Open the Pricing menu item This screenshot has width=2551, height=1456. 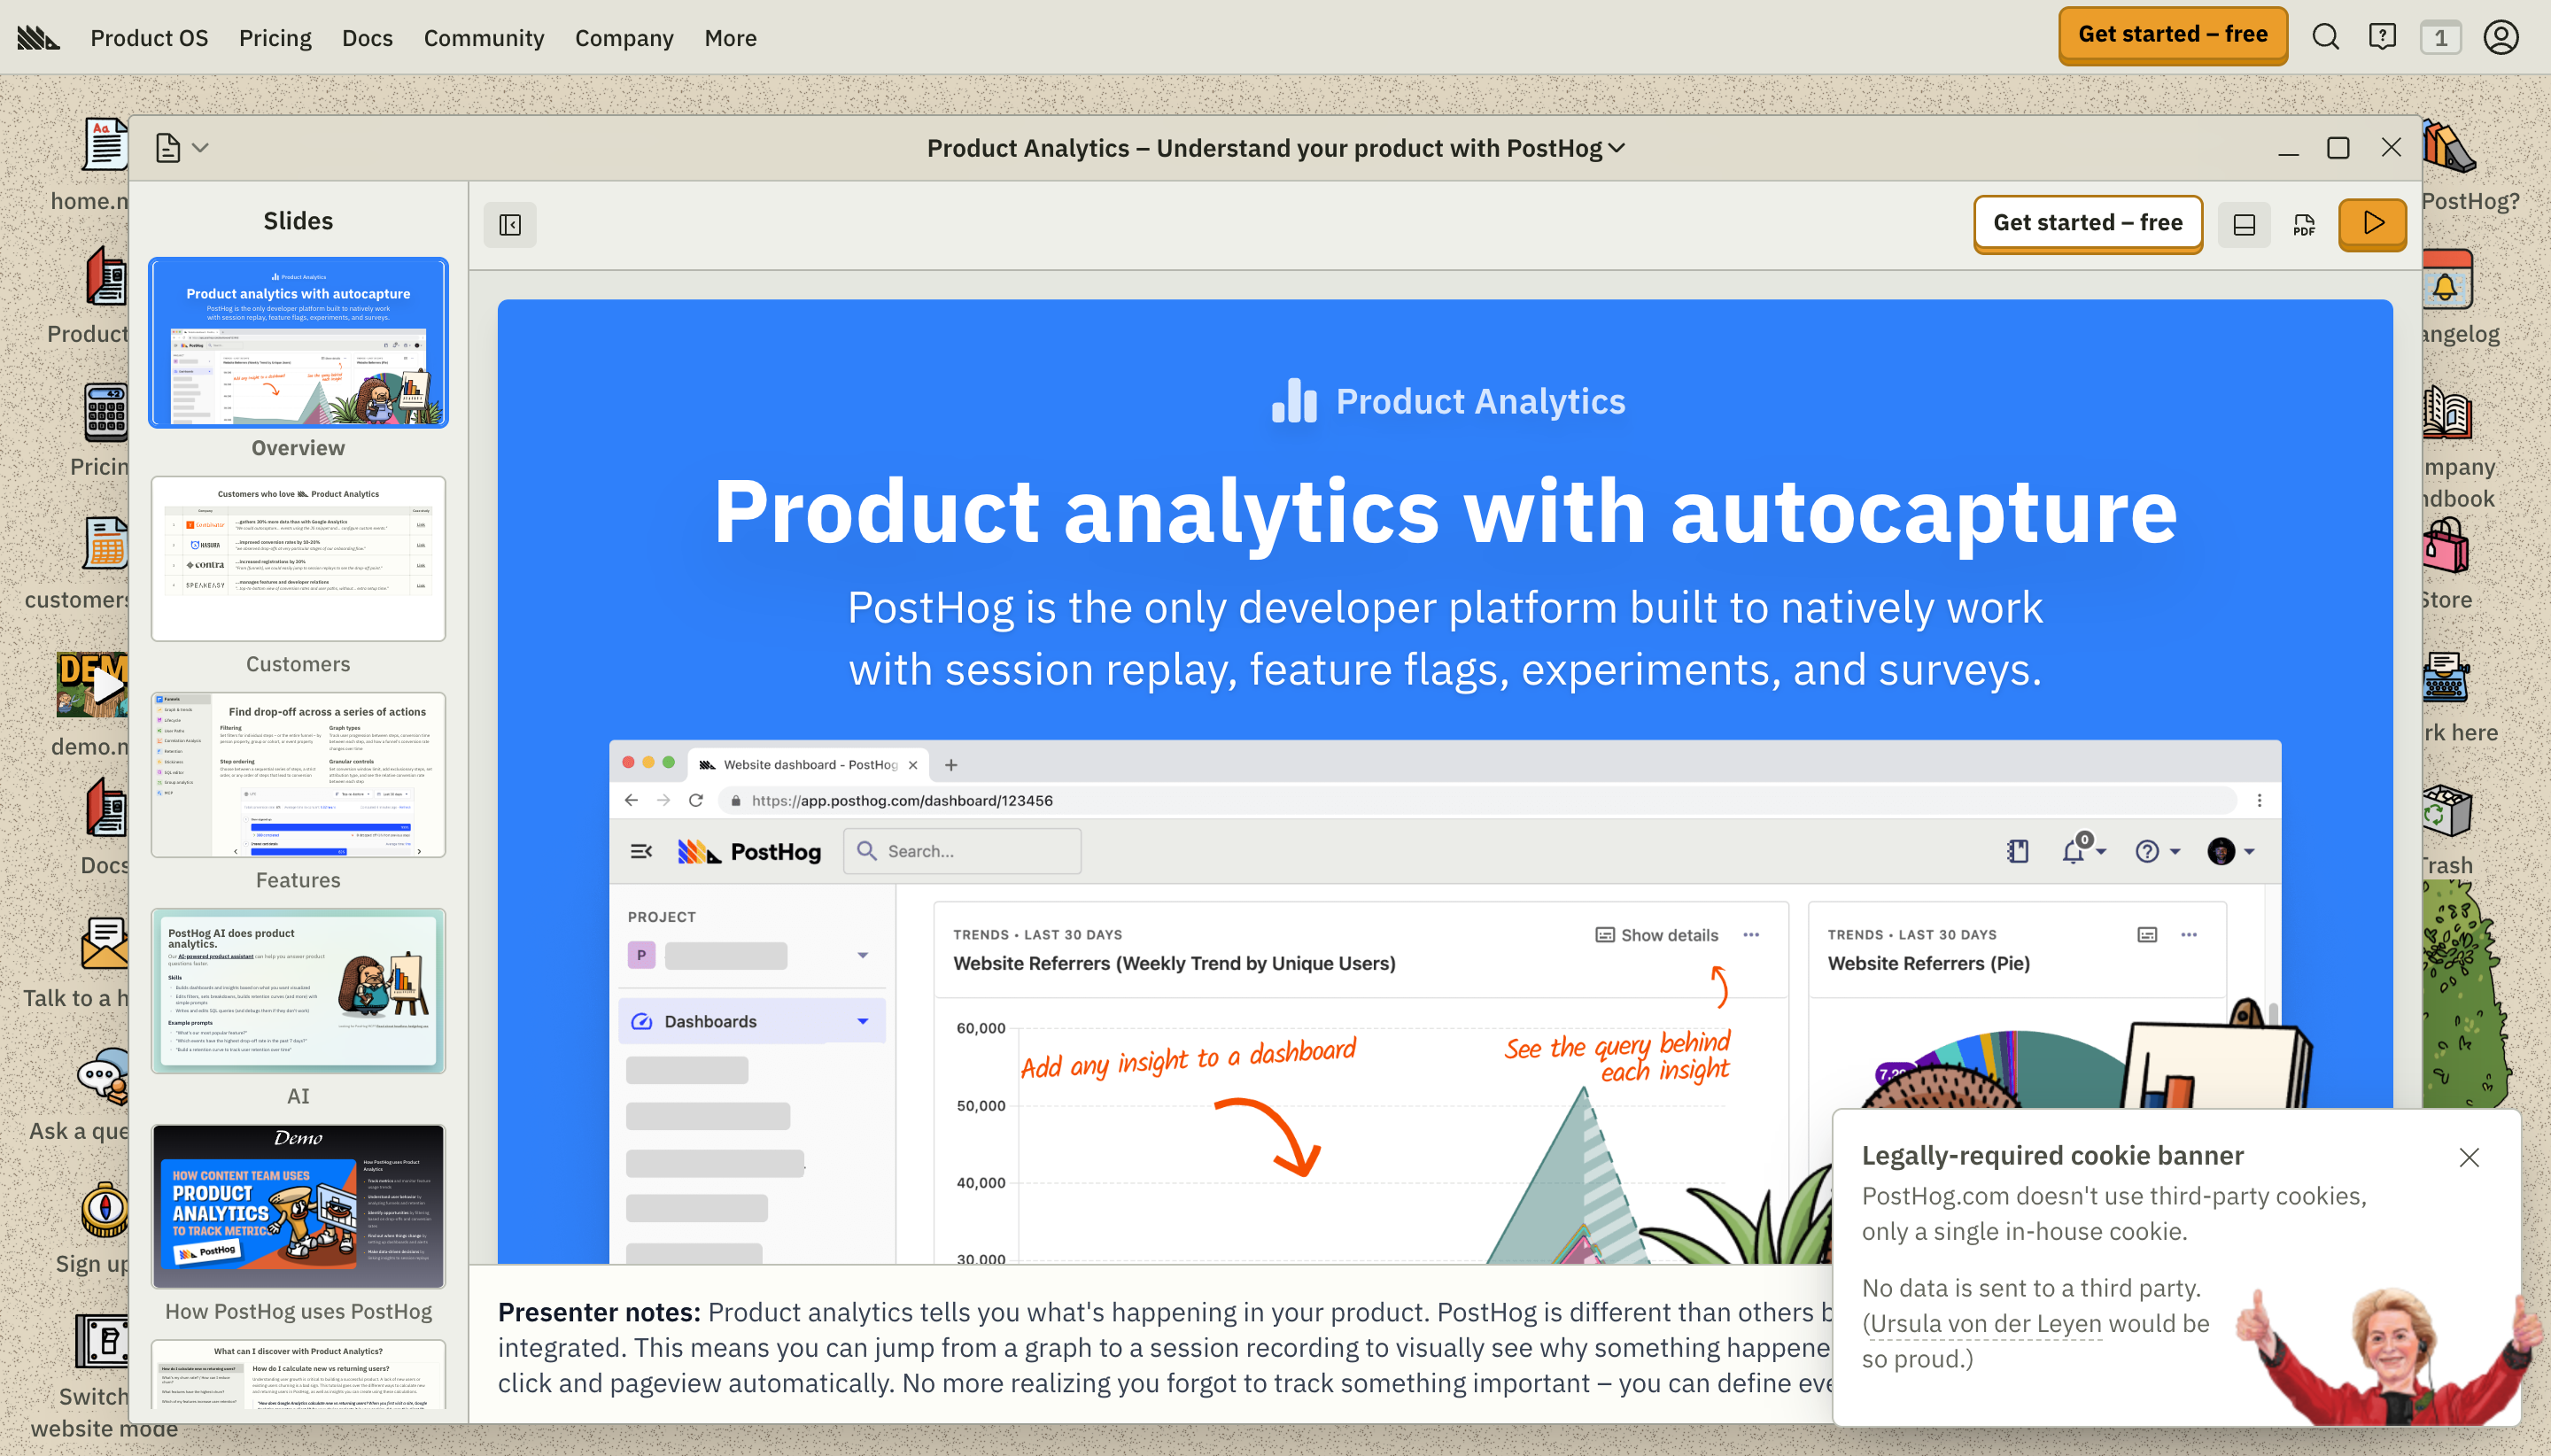point(275,38)
